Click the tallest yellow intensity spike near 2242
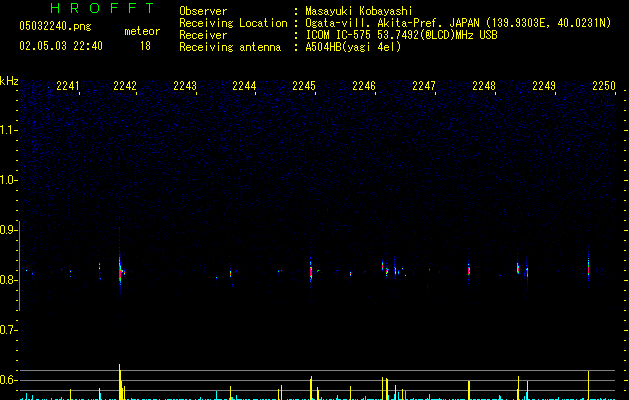Screen dimensions: 629x400 coord(120,382)
